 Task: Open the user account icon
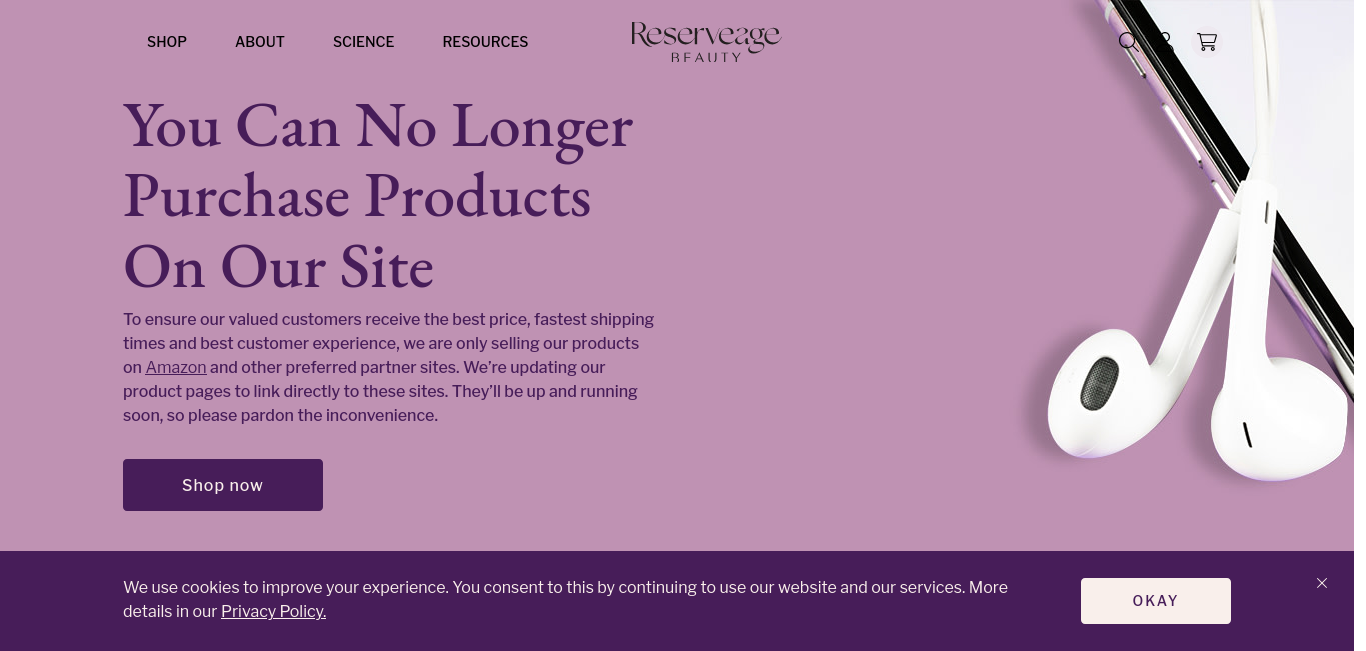pyautogui.click(x=1165, y=41)
